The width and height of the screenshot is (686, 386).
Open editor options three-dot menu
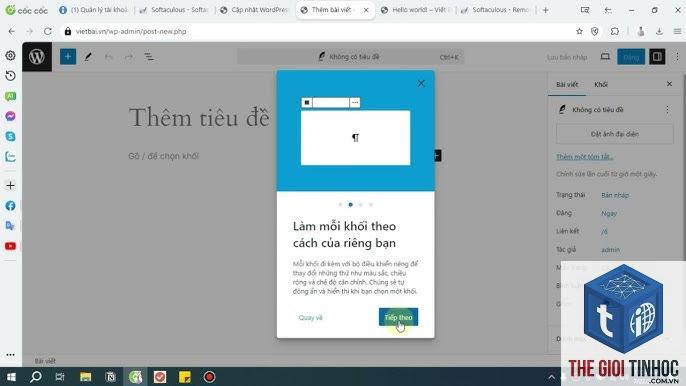point(677,56)
